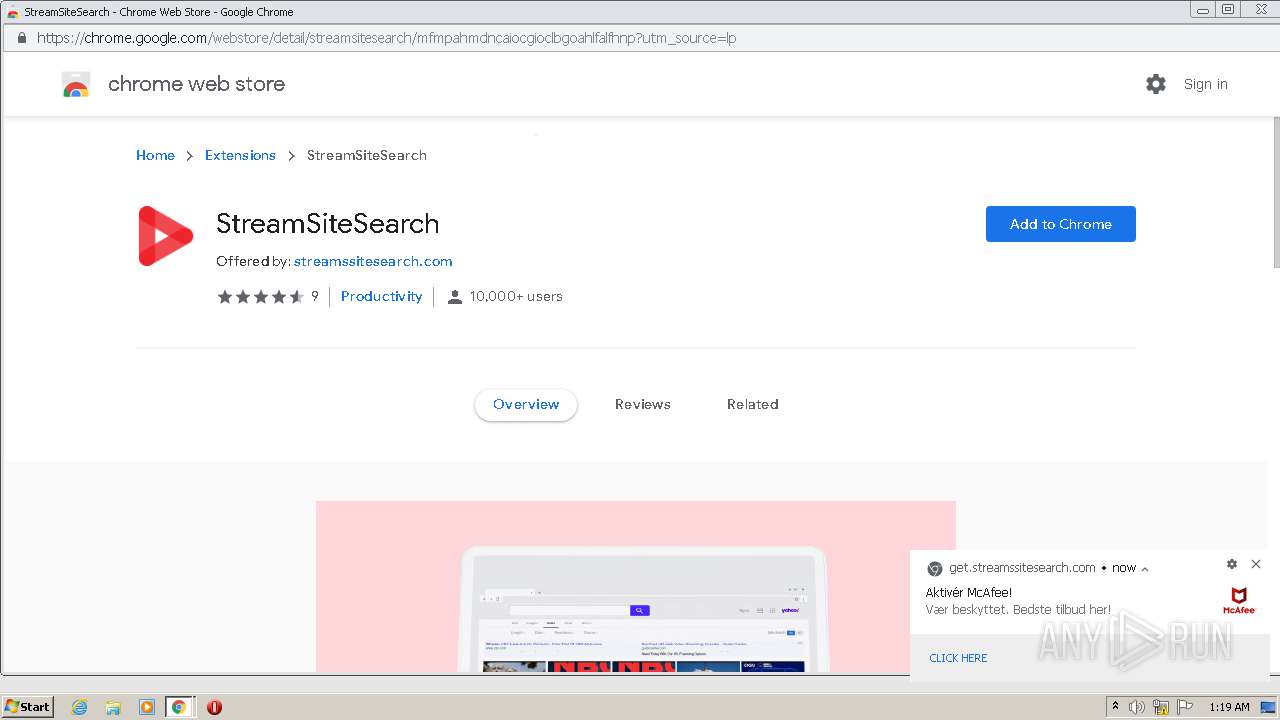This screenshot has height=720, width=1280.
Task: Click the extension preview screenshot
Action: pyautogui.click(x=636, y=586)
